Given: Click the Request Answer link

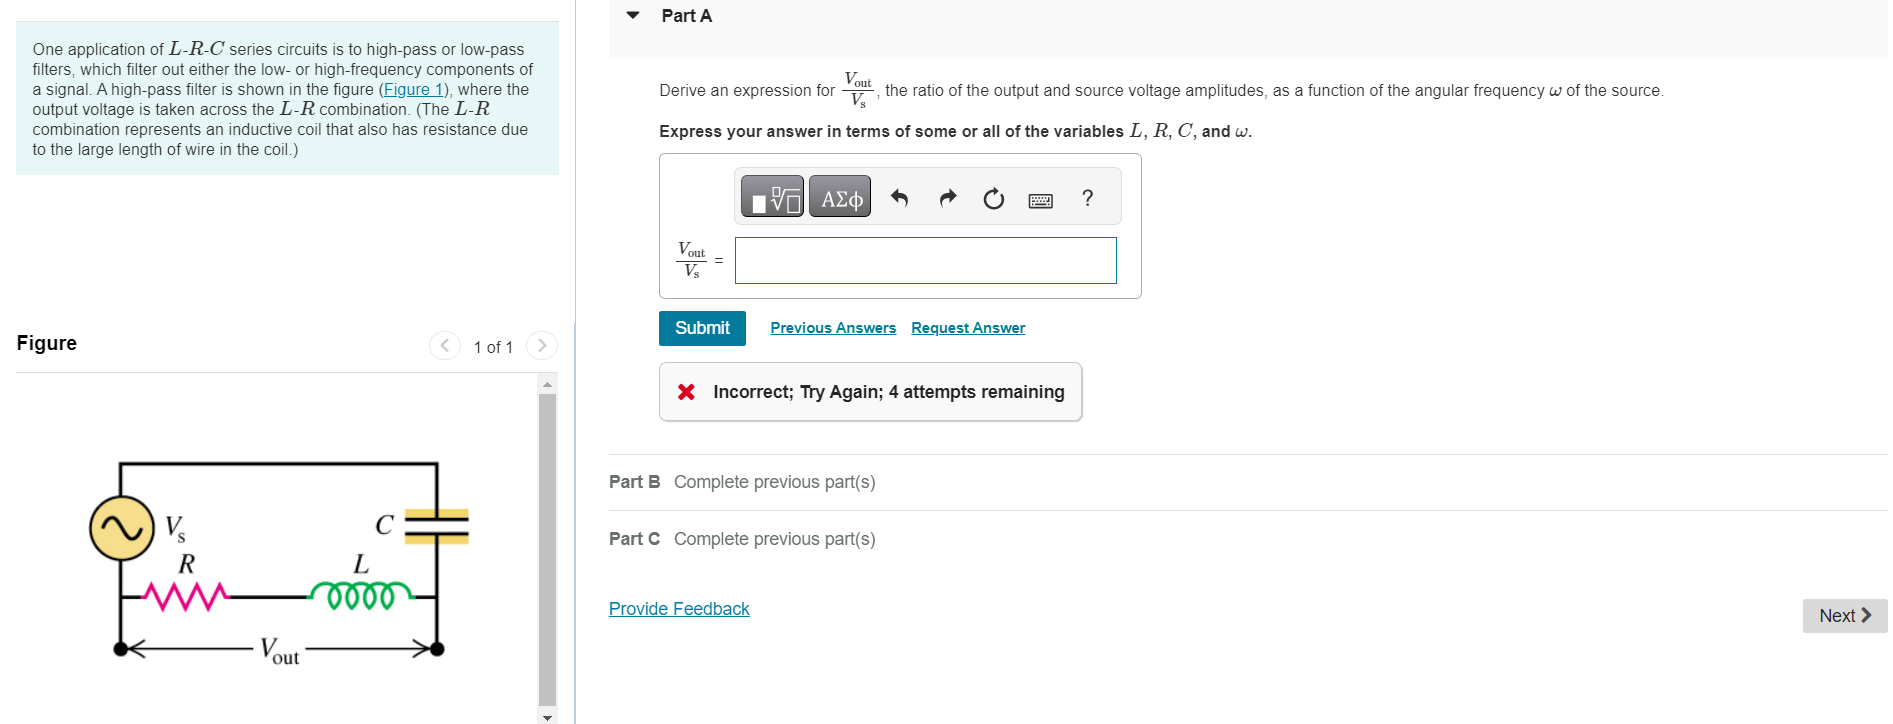Looking at the screenshot, I should click(x=967, y=327).
